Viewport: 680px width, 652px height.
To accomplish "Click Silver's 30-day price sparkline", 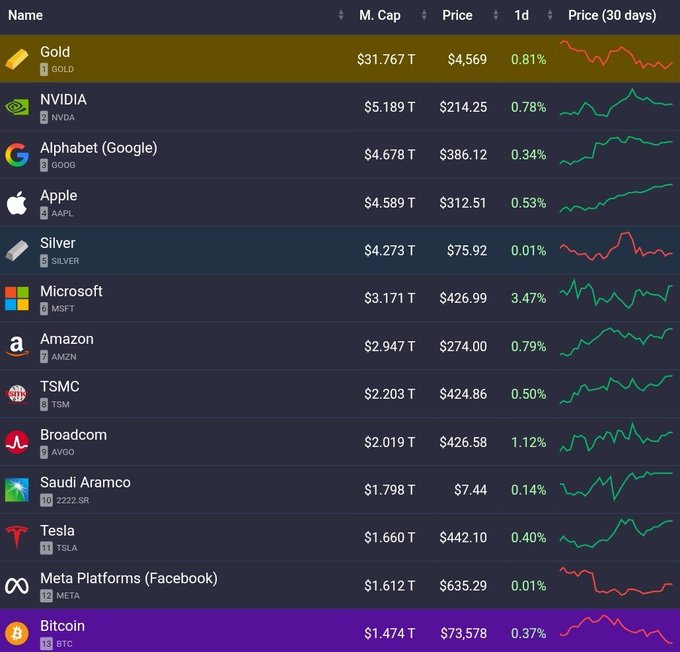I will coord(616,246).
